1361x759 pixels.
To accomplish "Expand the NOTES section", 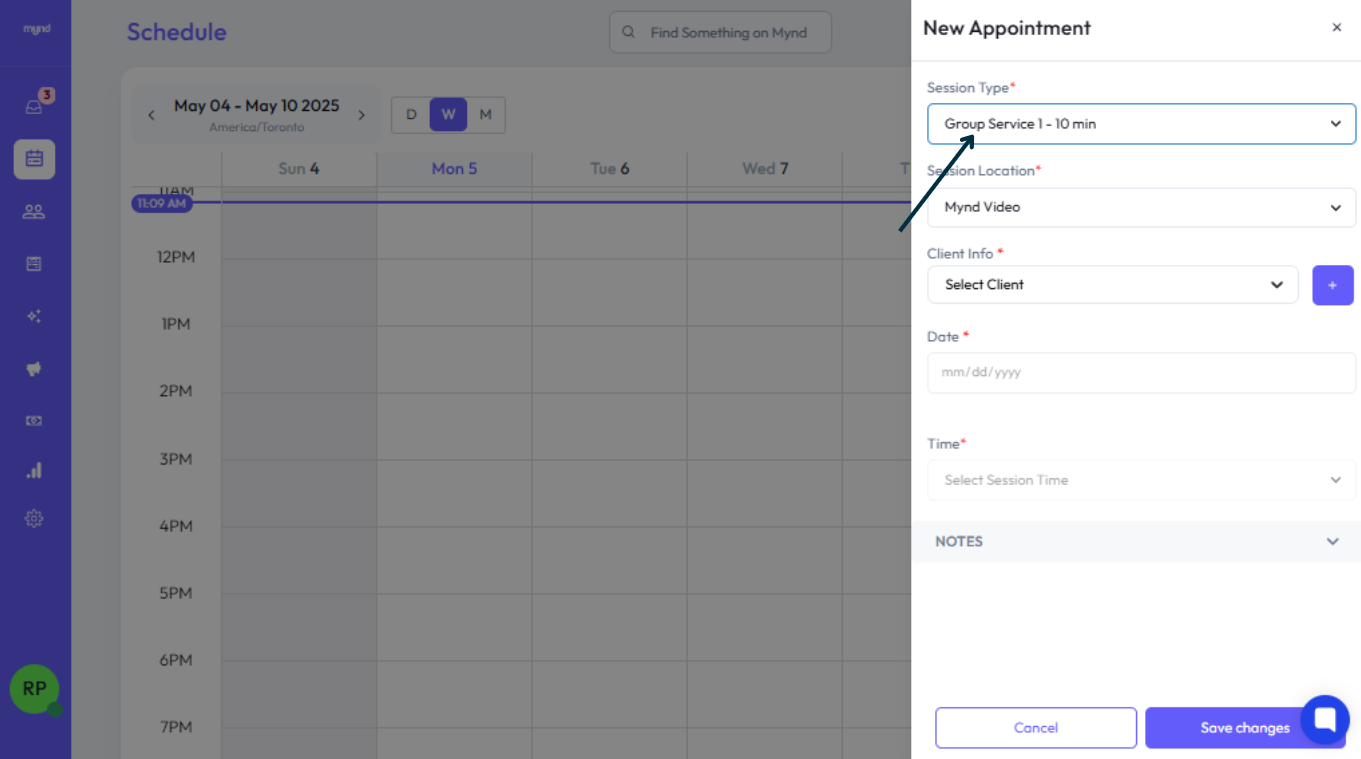I will [x=1136, y=541].
